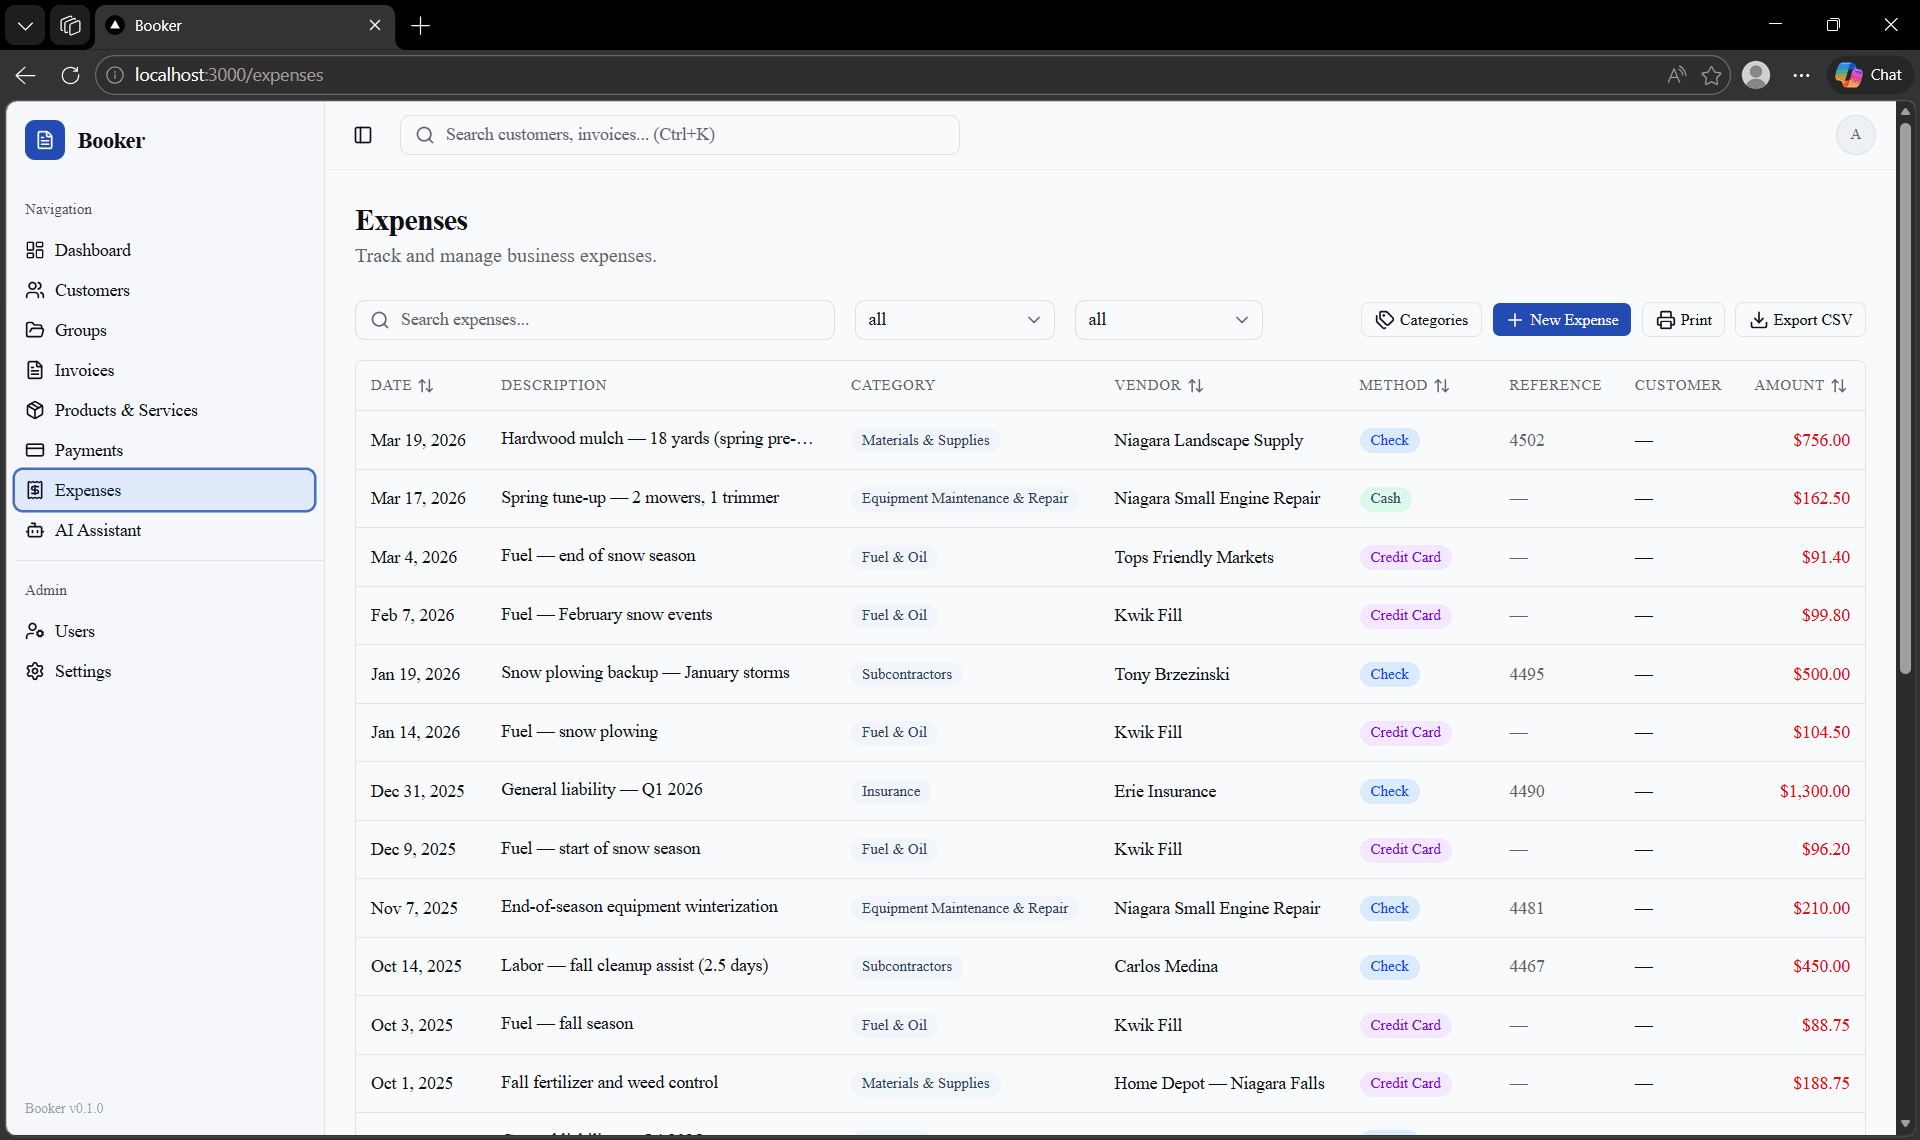This screenshot has height=1140, width=1920.
Task: Open the Users admin page
Action: click(x=74, y=631)
